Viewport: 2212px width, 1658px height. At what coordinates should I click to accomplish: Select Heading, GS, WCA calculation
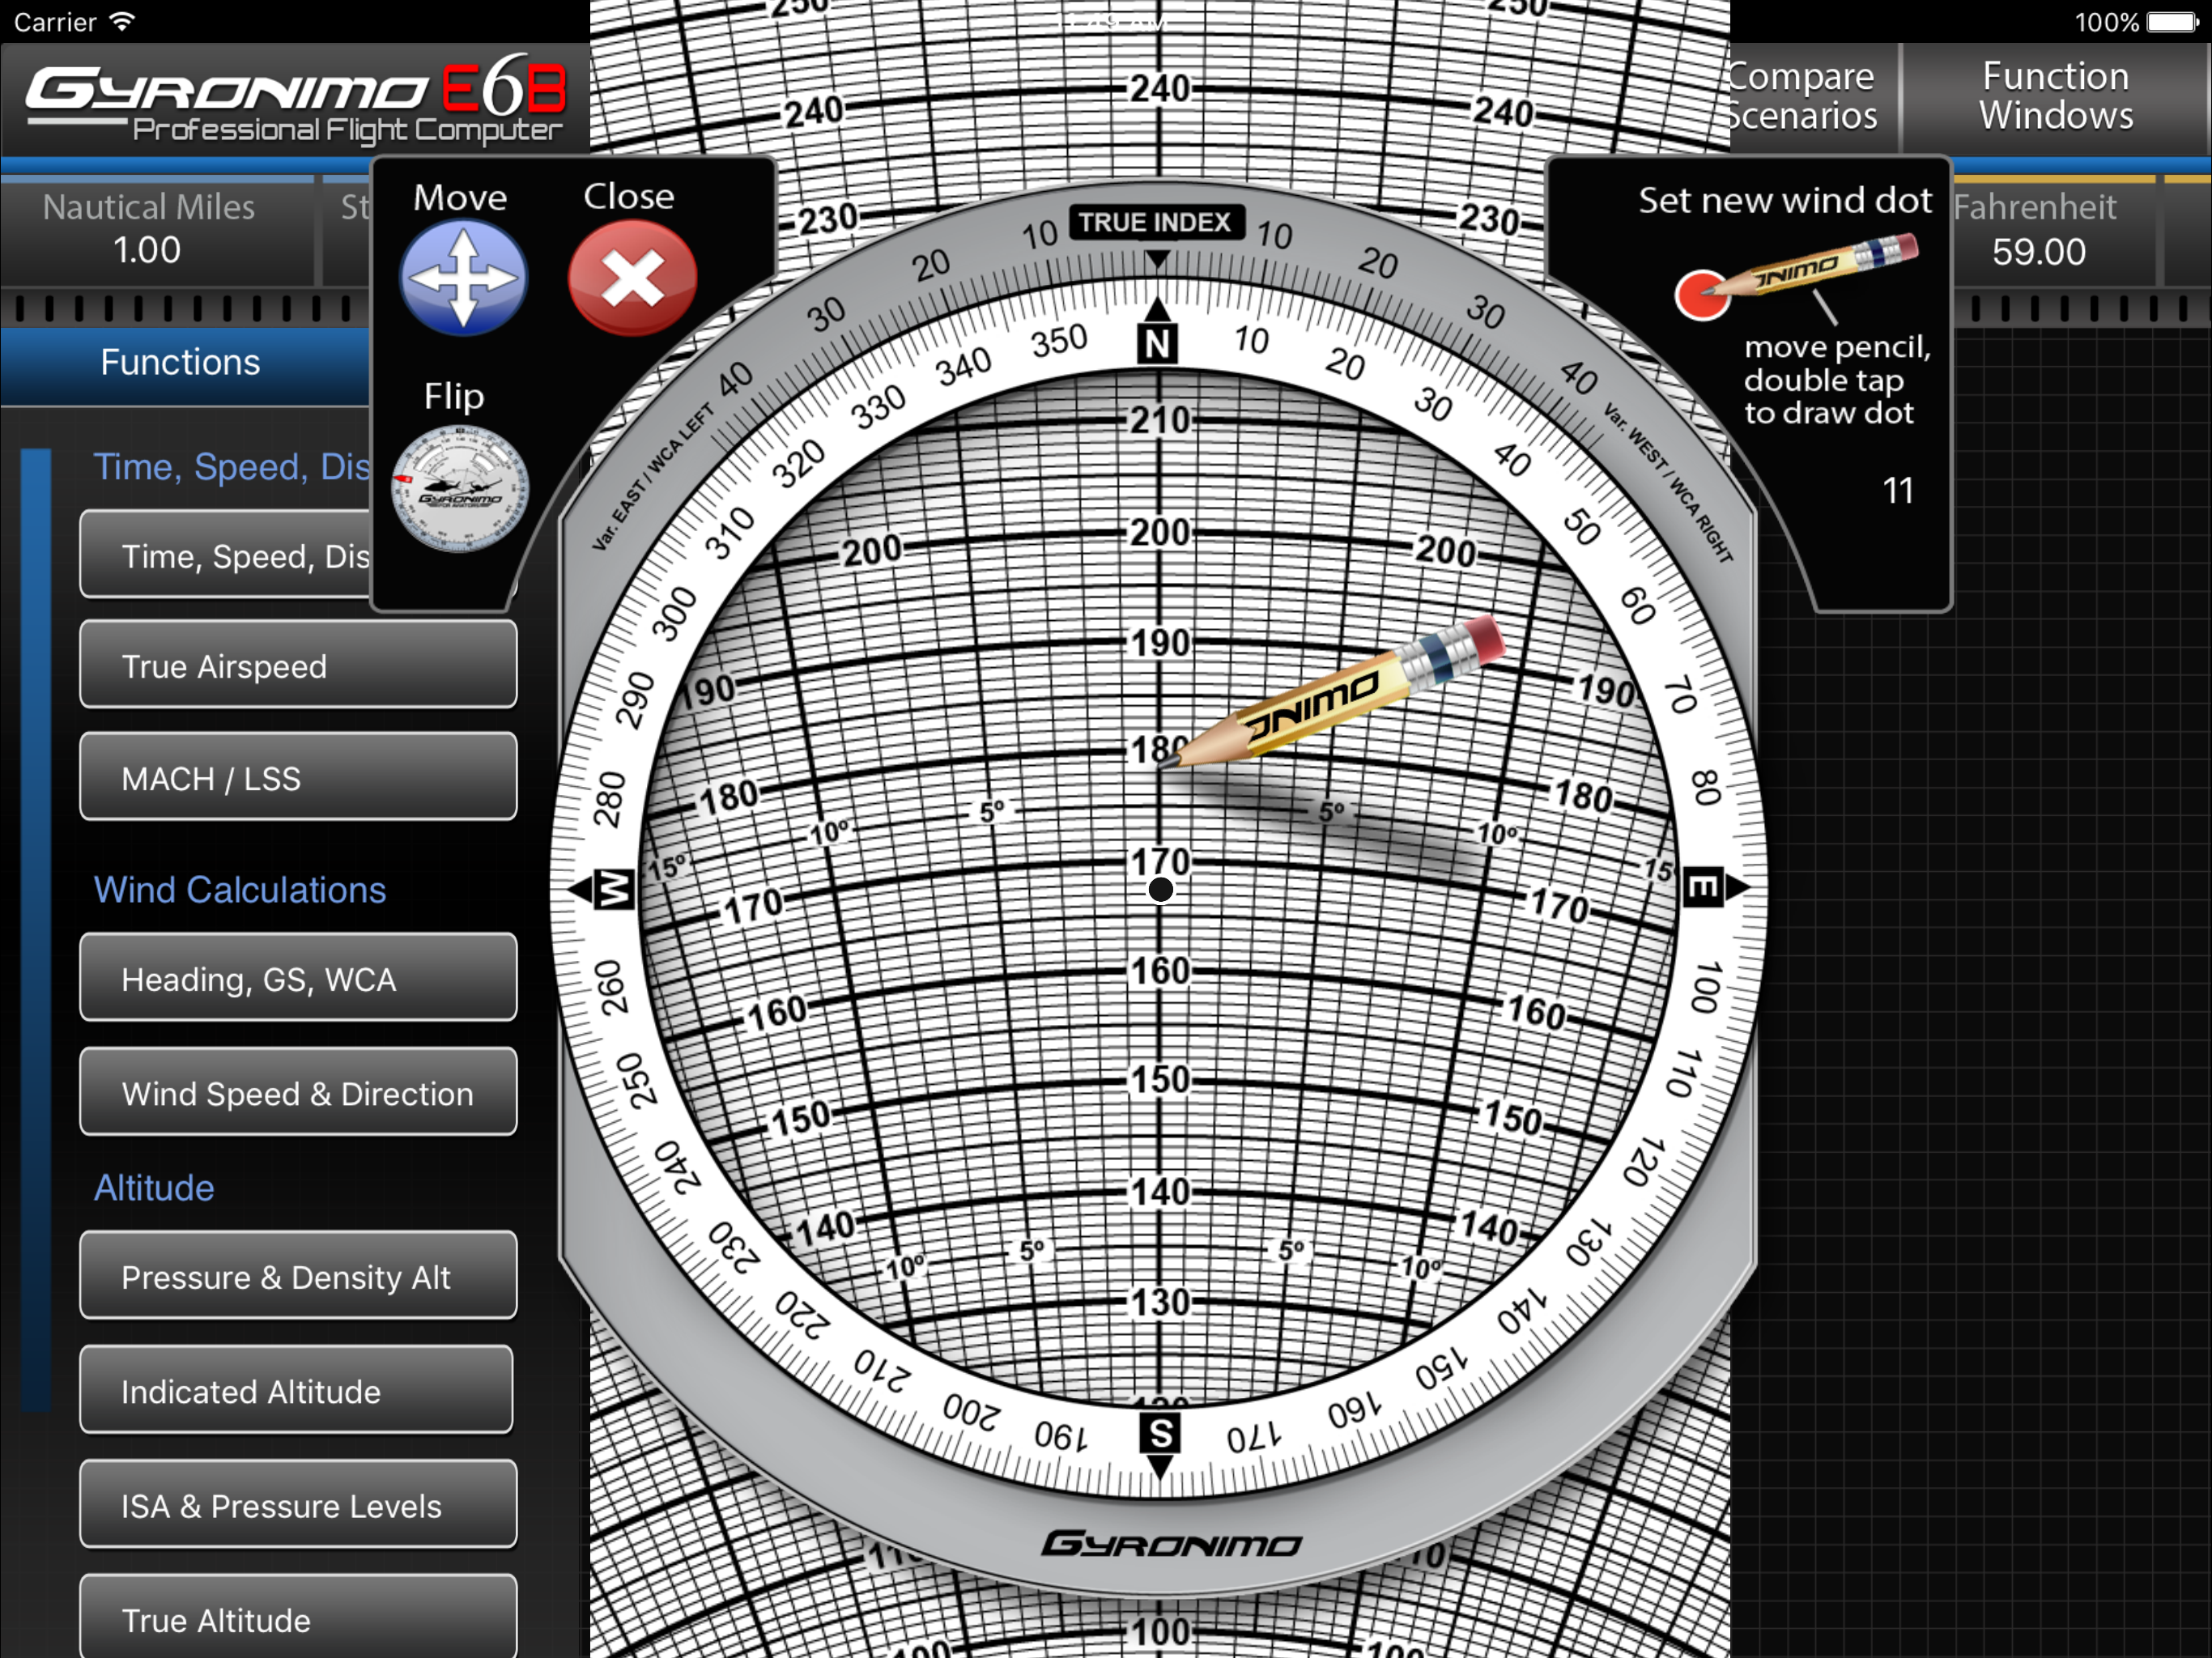pos(298,978)
